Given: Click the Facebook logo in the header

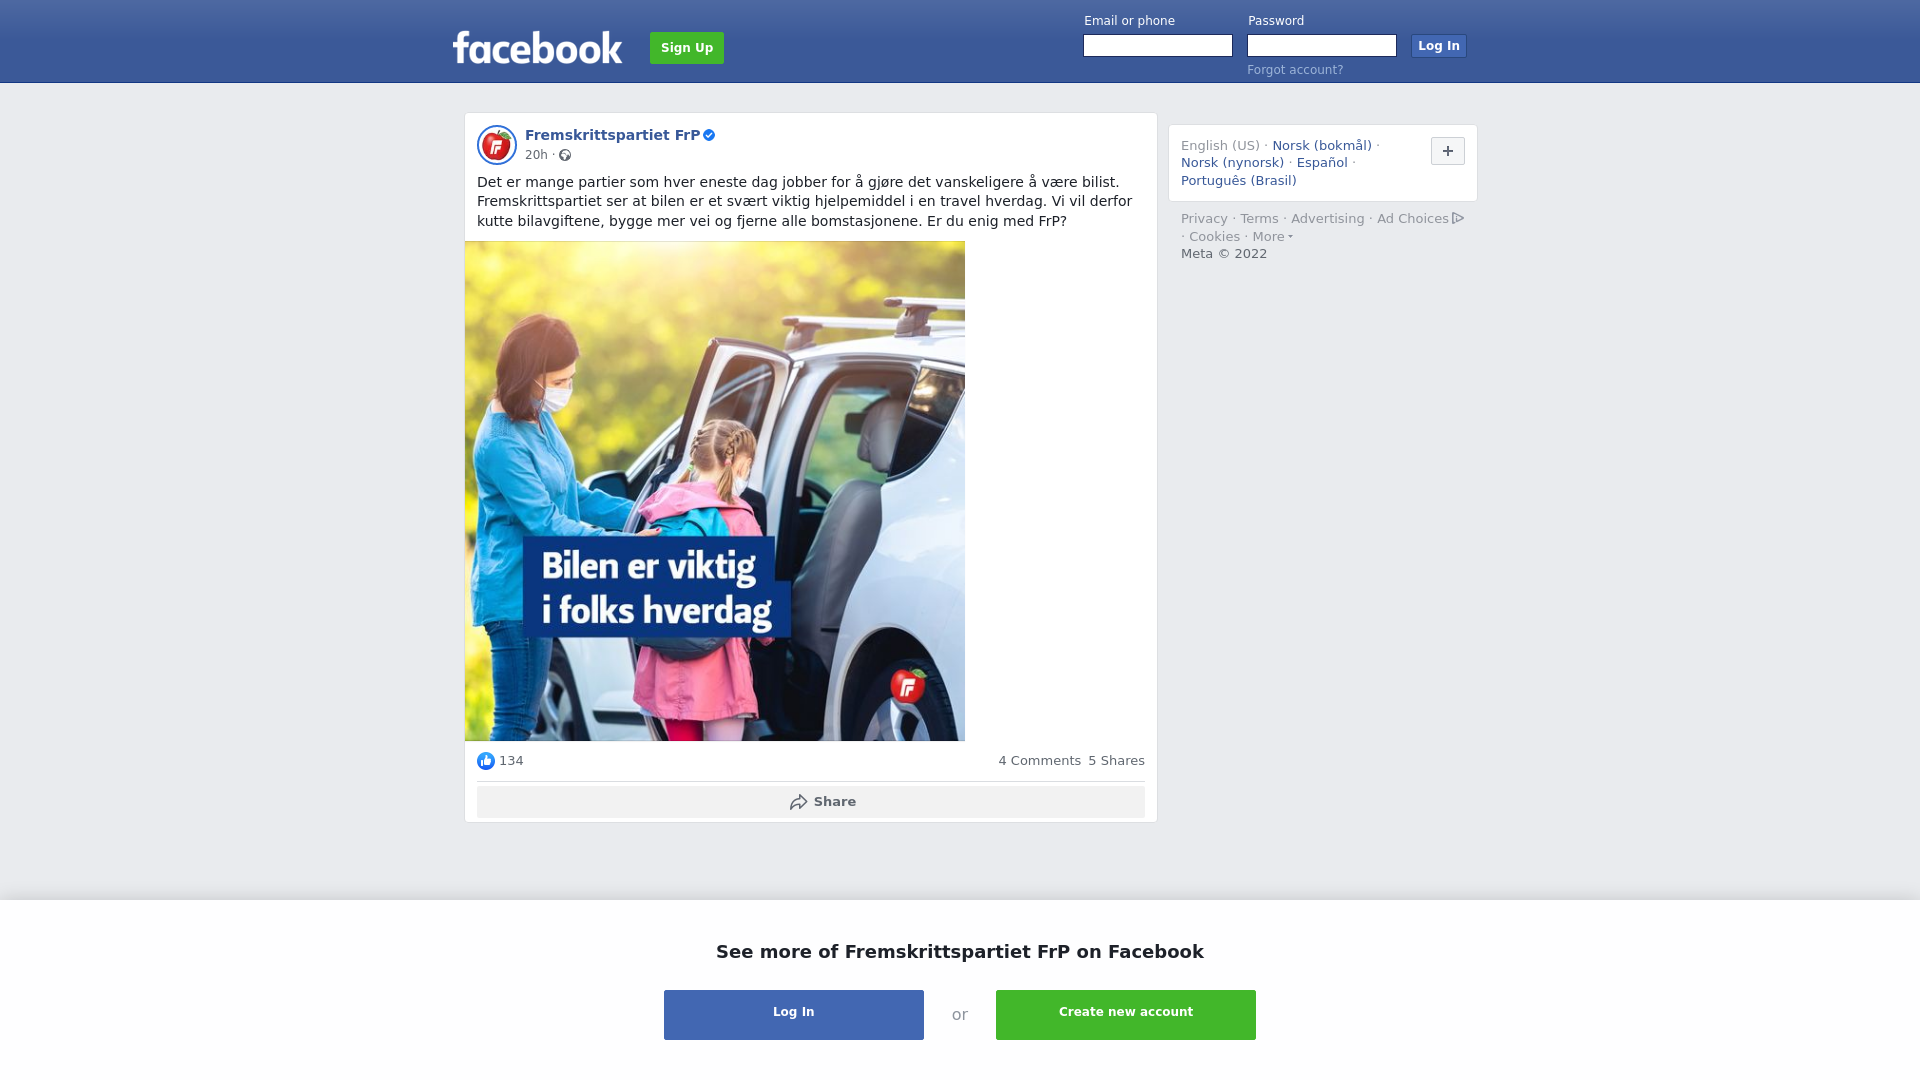Looking at the screenshot, I should [537, 47].
